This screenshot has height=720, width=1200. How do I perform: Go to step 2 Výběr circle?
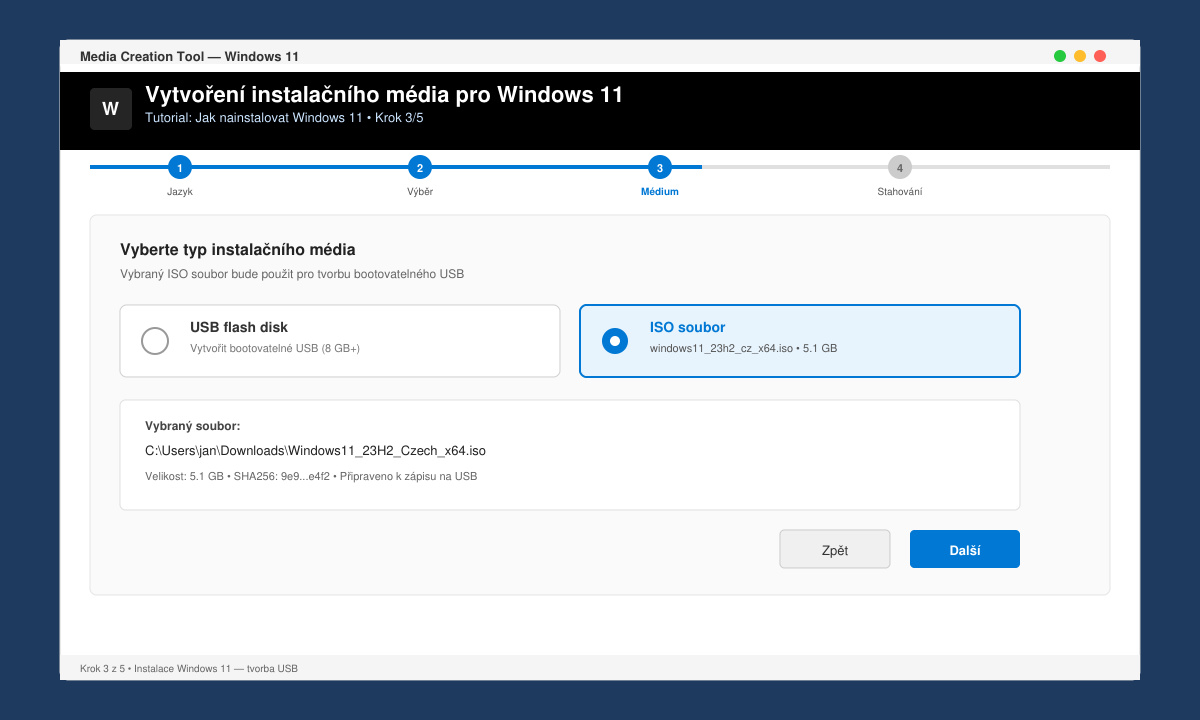420,167
